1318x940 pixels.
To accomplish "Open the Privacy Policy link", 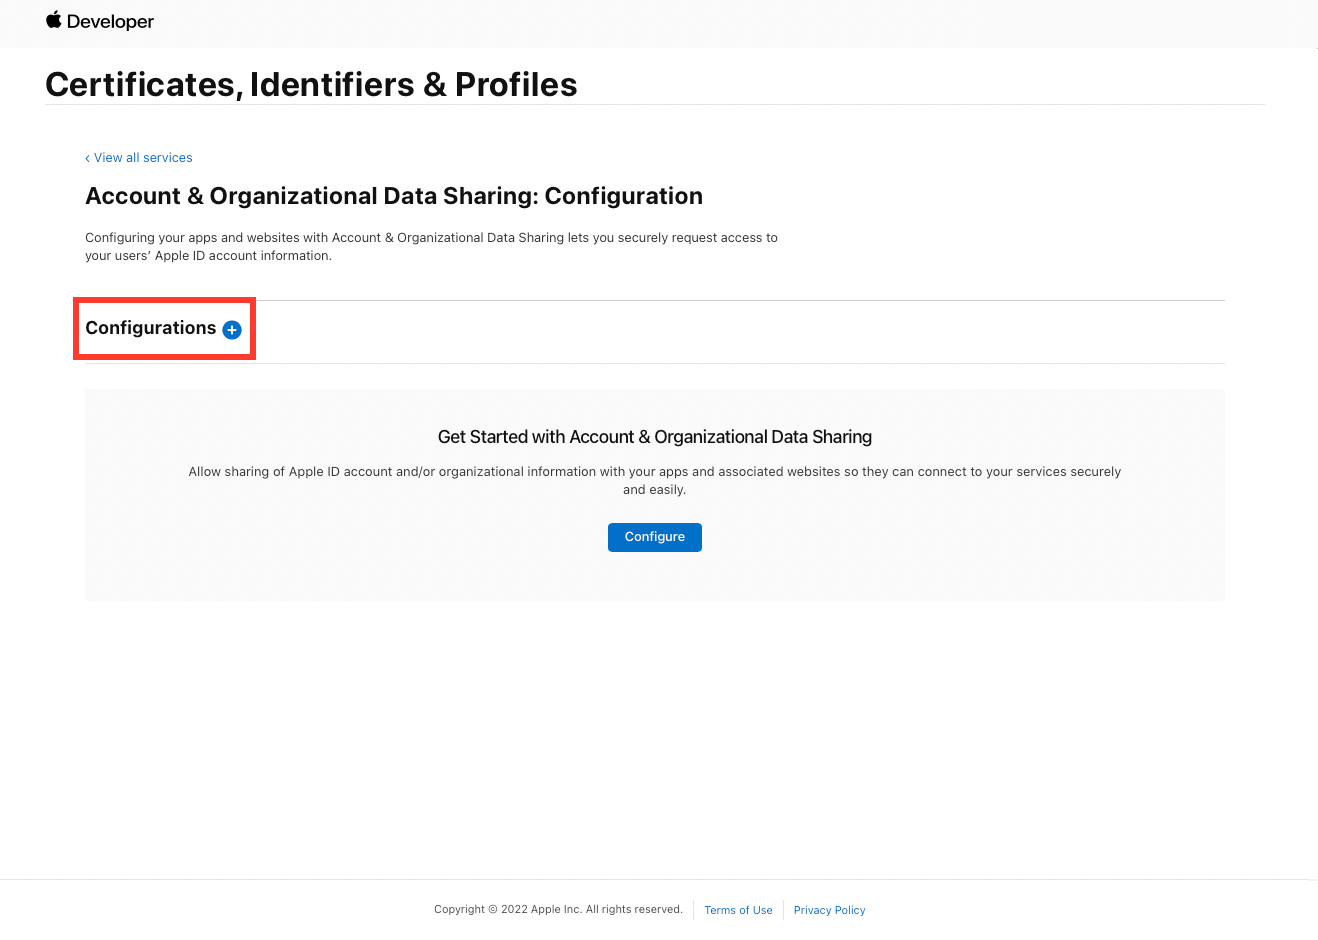I will pyautogui.click(x=829, y=910).
